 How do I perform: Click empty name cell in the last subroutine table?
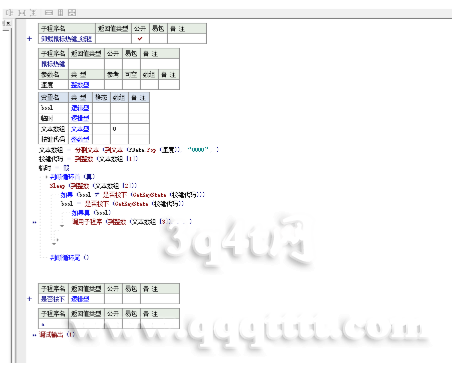(53, 324)
